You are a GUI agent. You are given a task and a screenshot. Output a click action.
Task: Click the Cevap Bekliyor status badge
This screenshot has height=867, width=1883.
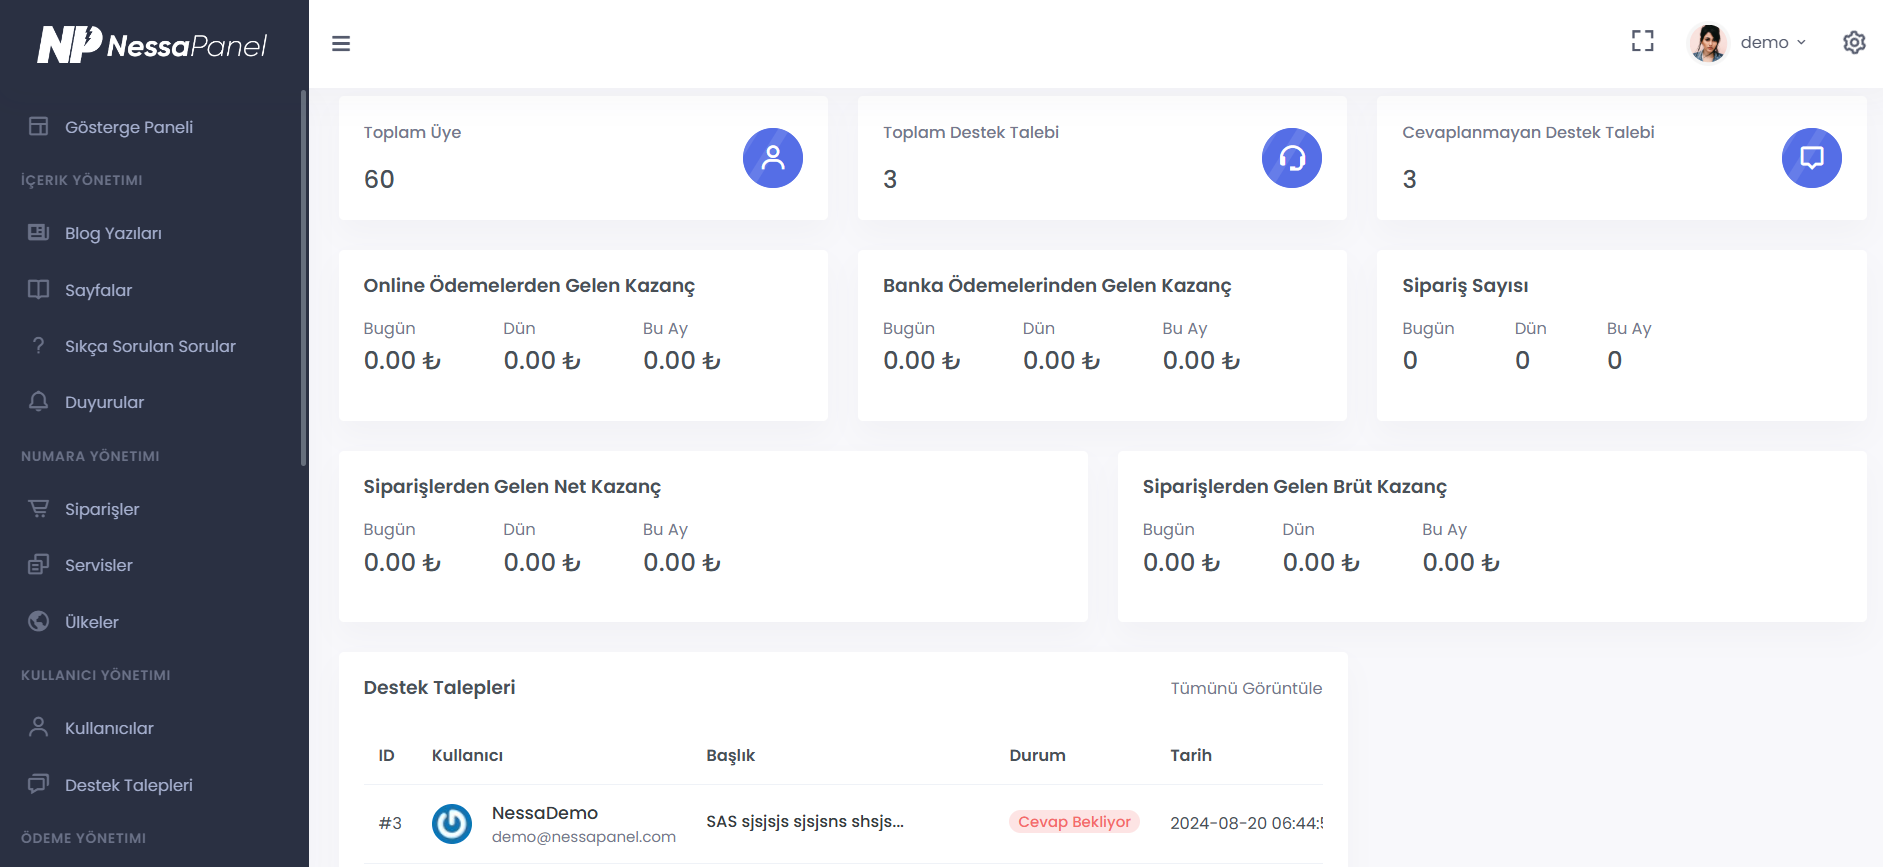[1074, 822]
